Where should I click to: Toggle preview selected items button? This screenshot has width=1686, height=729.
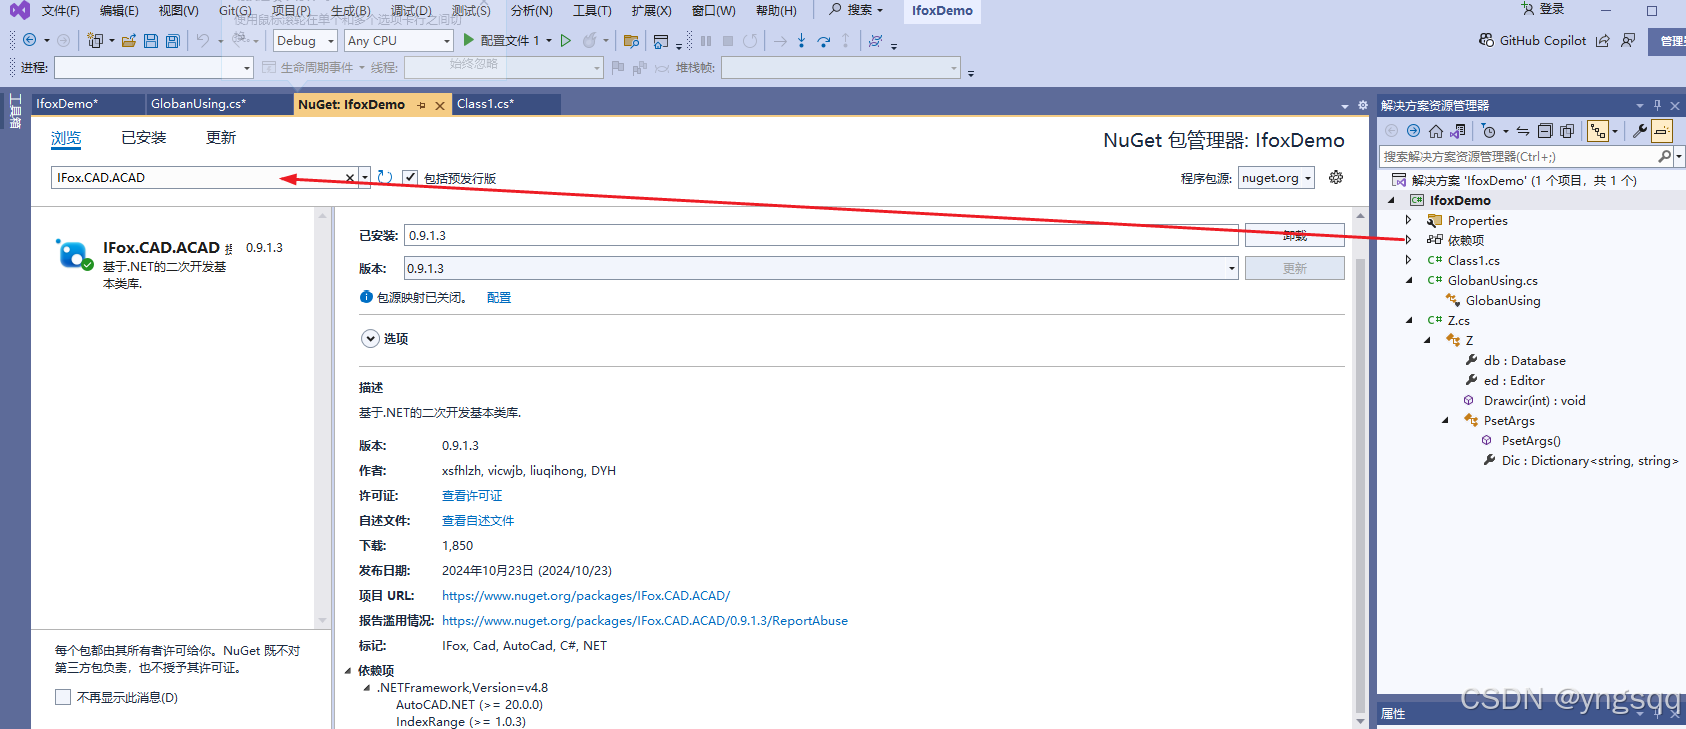tap(1662, 131)
